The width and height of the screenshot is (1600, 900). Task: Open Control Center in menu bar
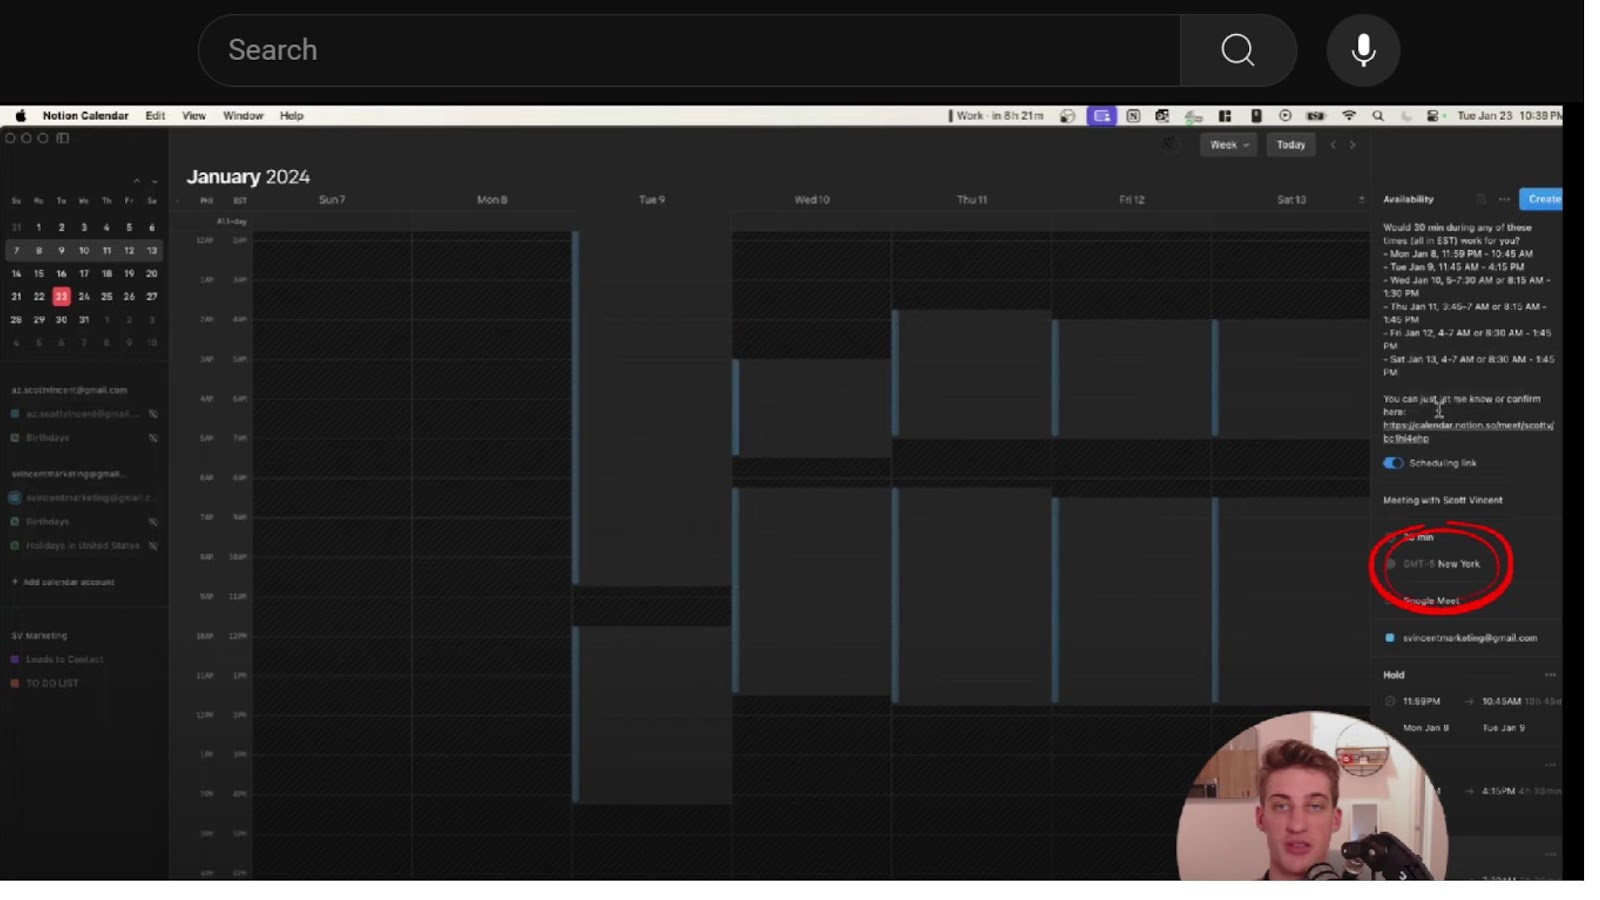(1433, 116)
